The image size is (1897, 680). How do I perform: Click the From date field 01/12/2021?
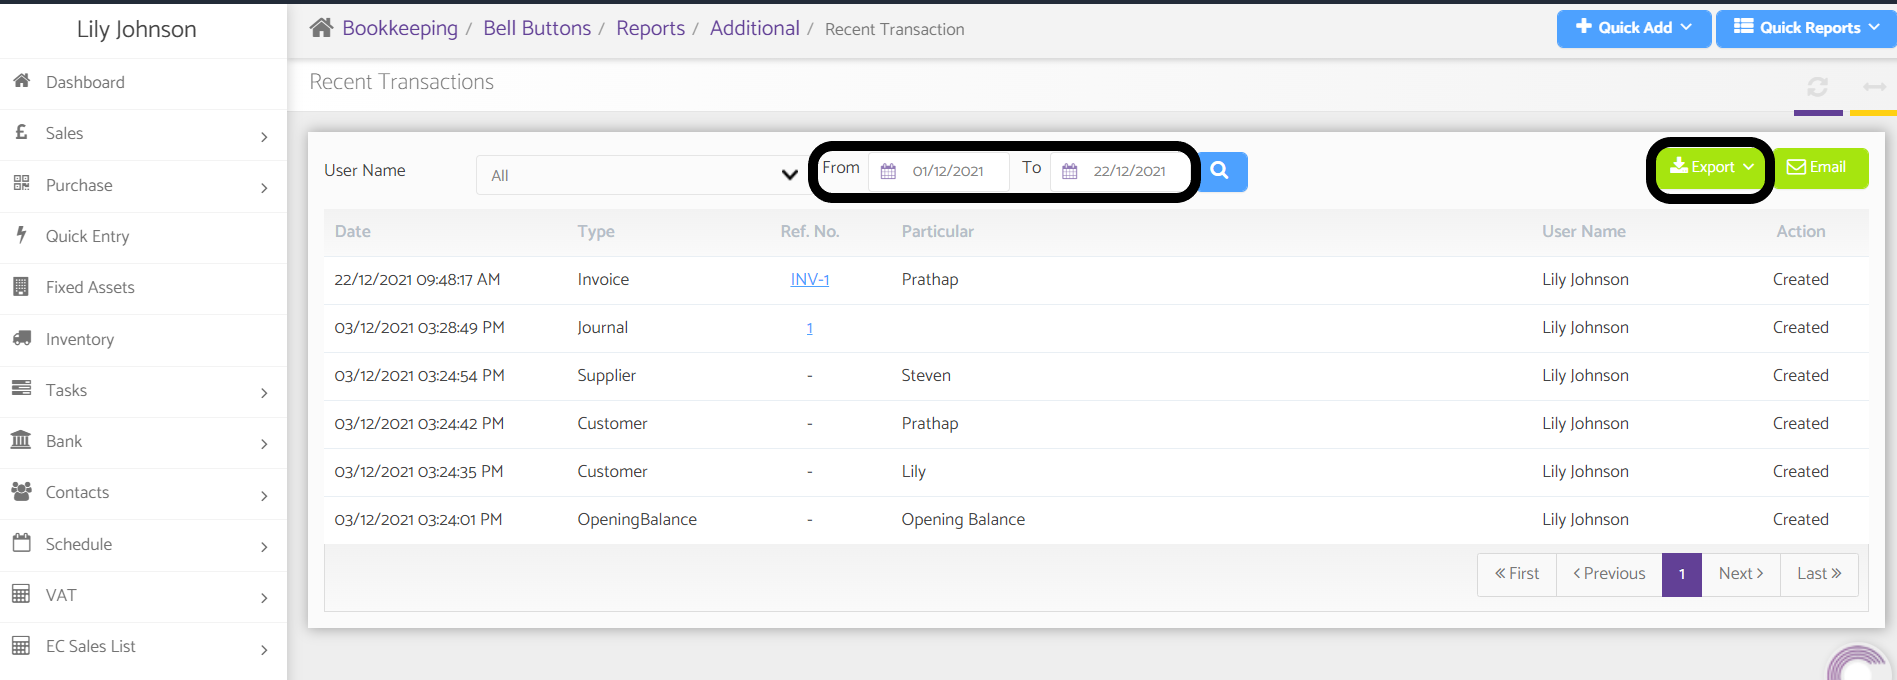tap(948, 171)
